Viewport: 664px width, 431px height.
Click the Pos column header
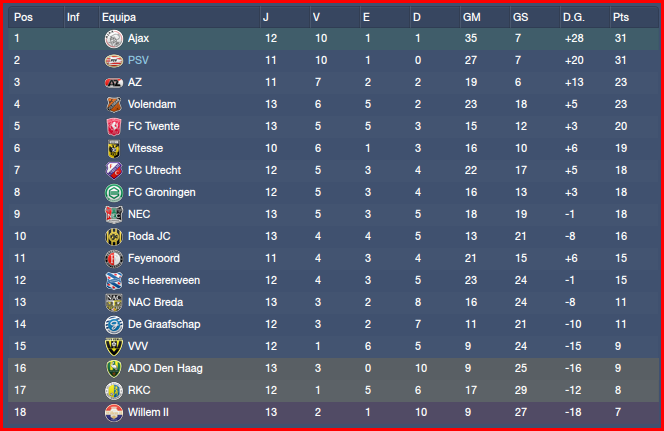click(x=24, y=17)
